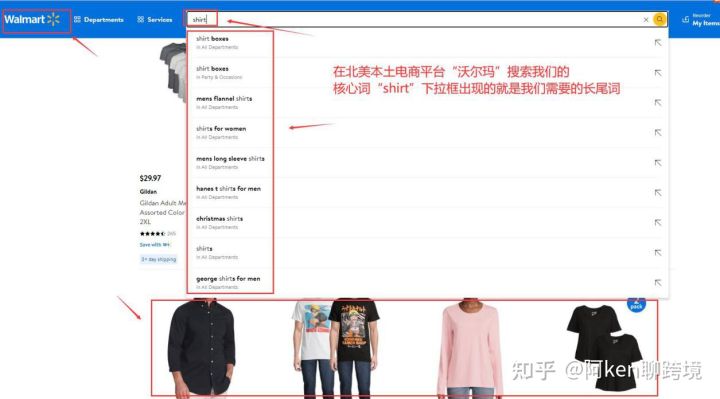Choose the 'christmas shirts' suggestion
The height and width of the screenshot is (399, 720).
[x=427, y=223]
